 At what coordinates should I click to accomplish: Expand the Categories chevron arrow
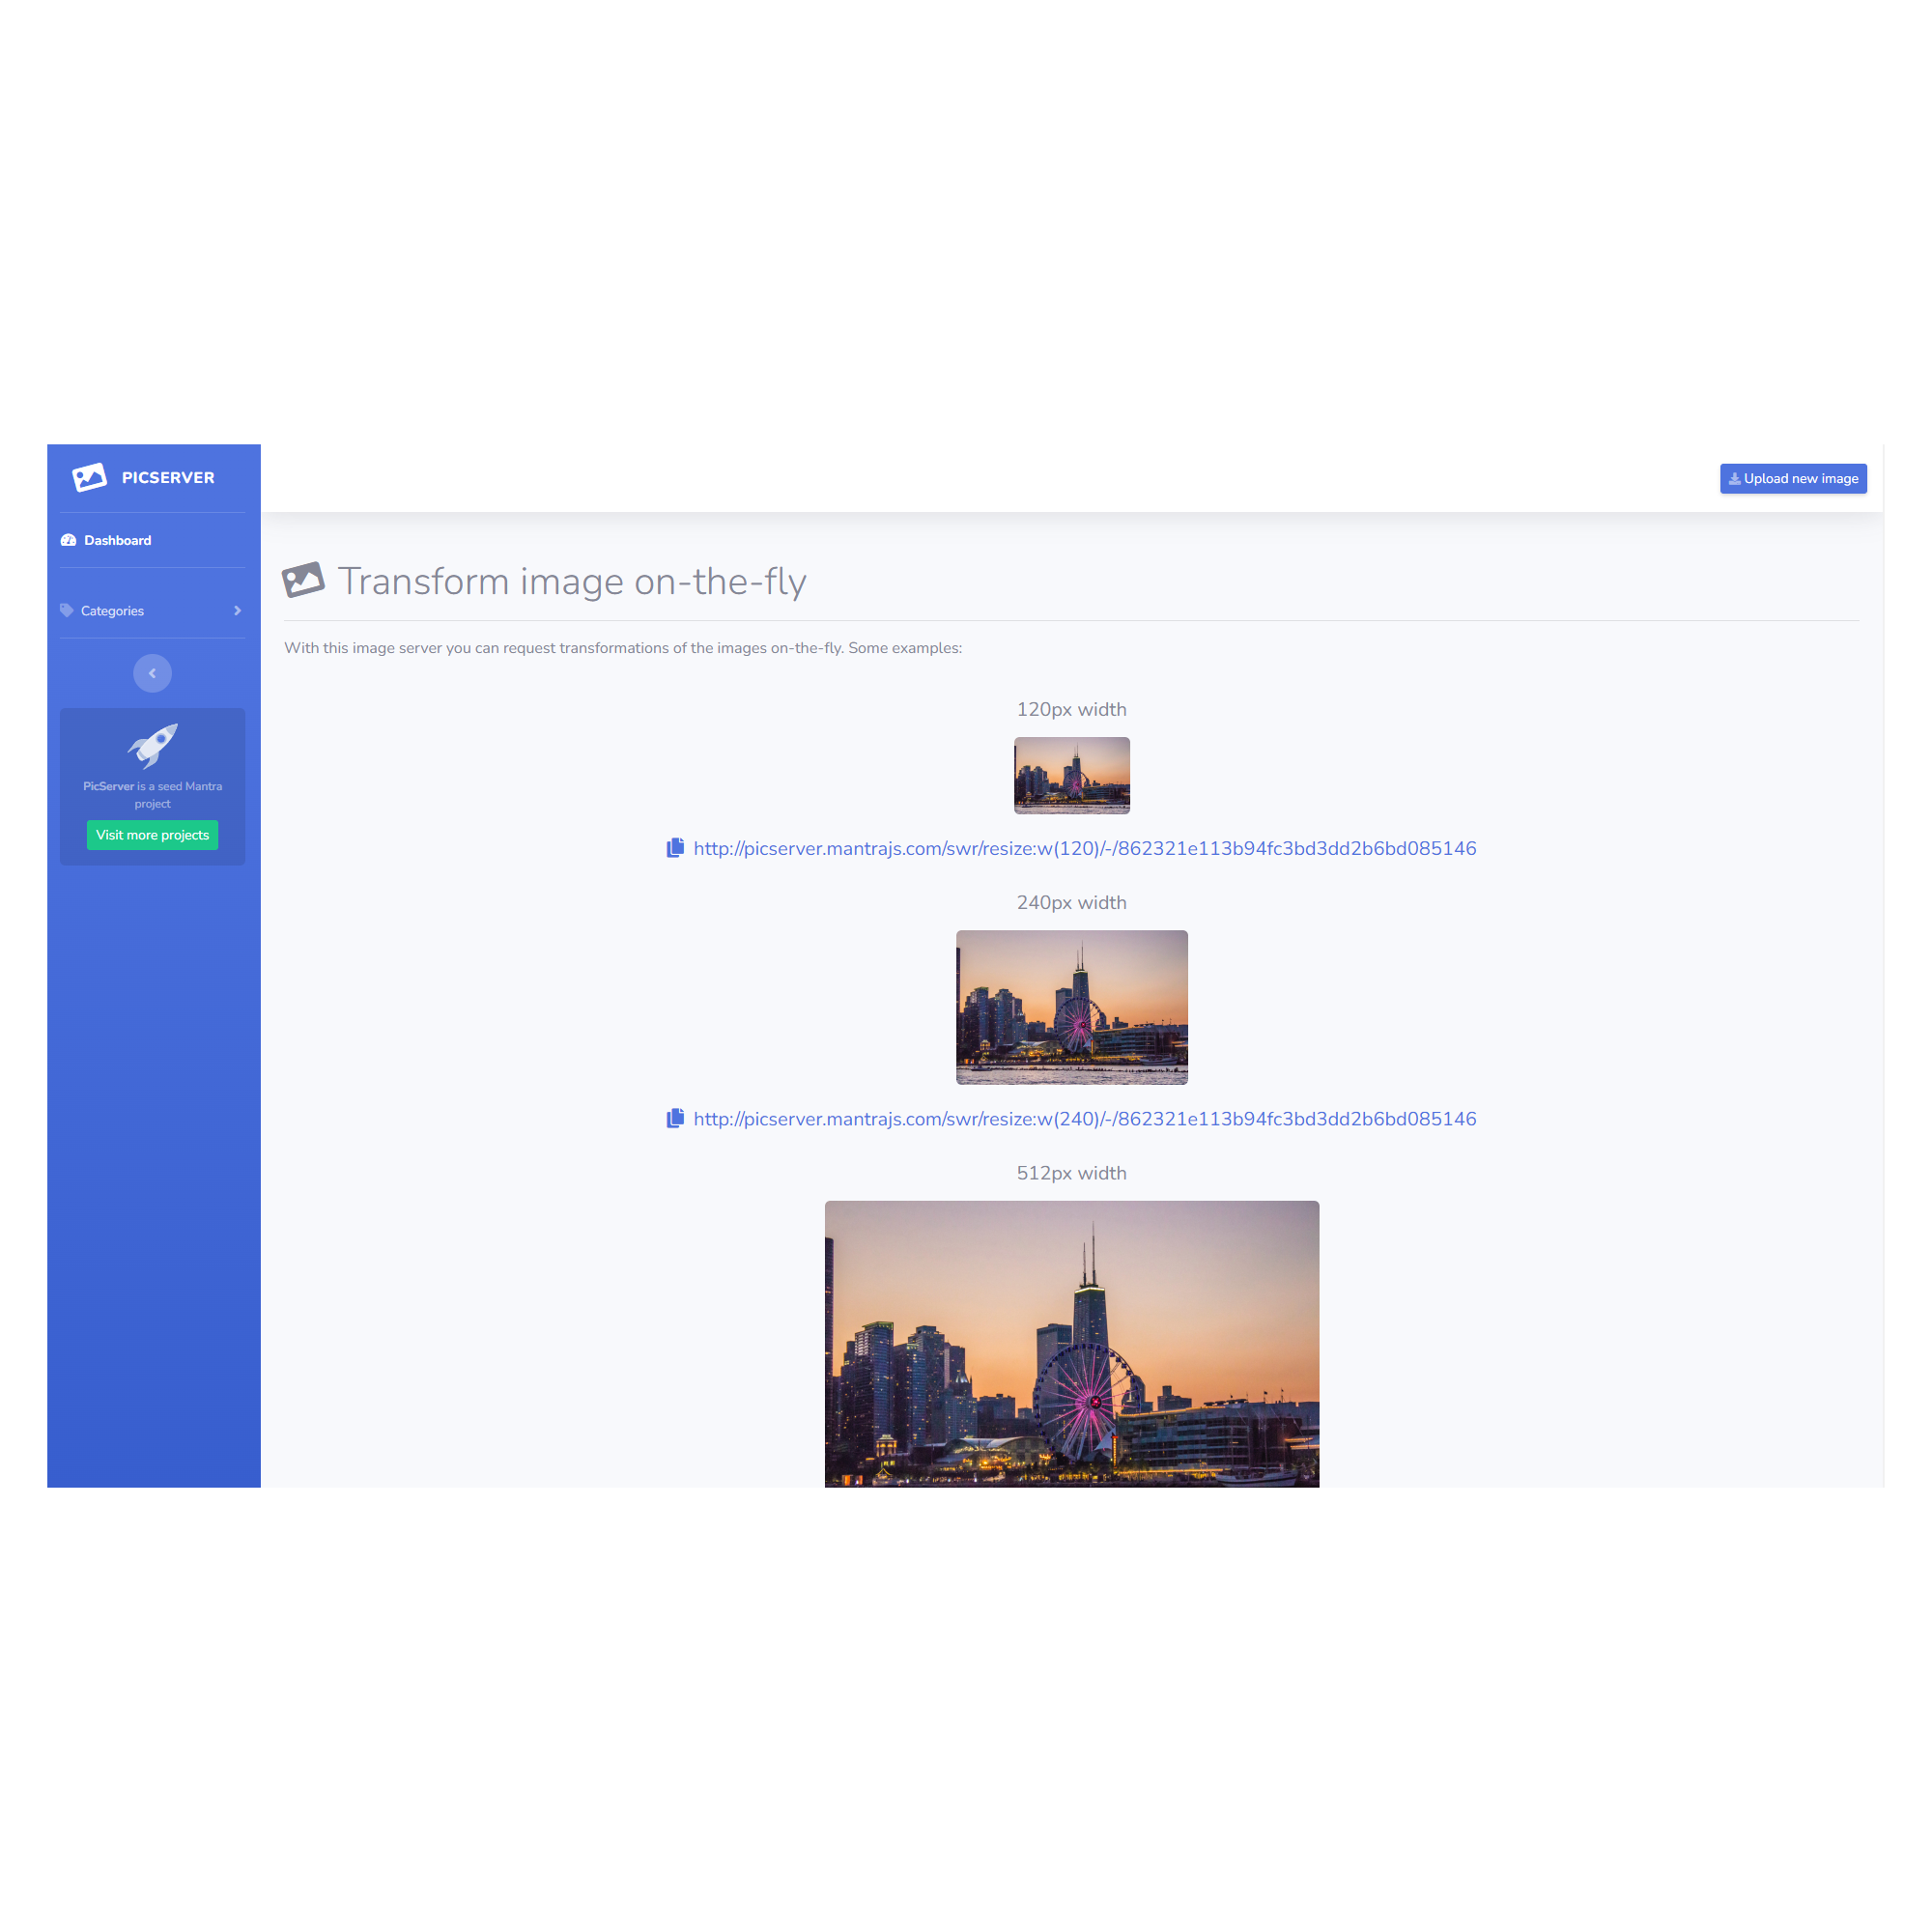tap(237, 610)
